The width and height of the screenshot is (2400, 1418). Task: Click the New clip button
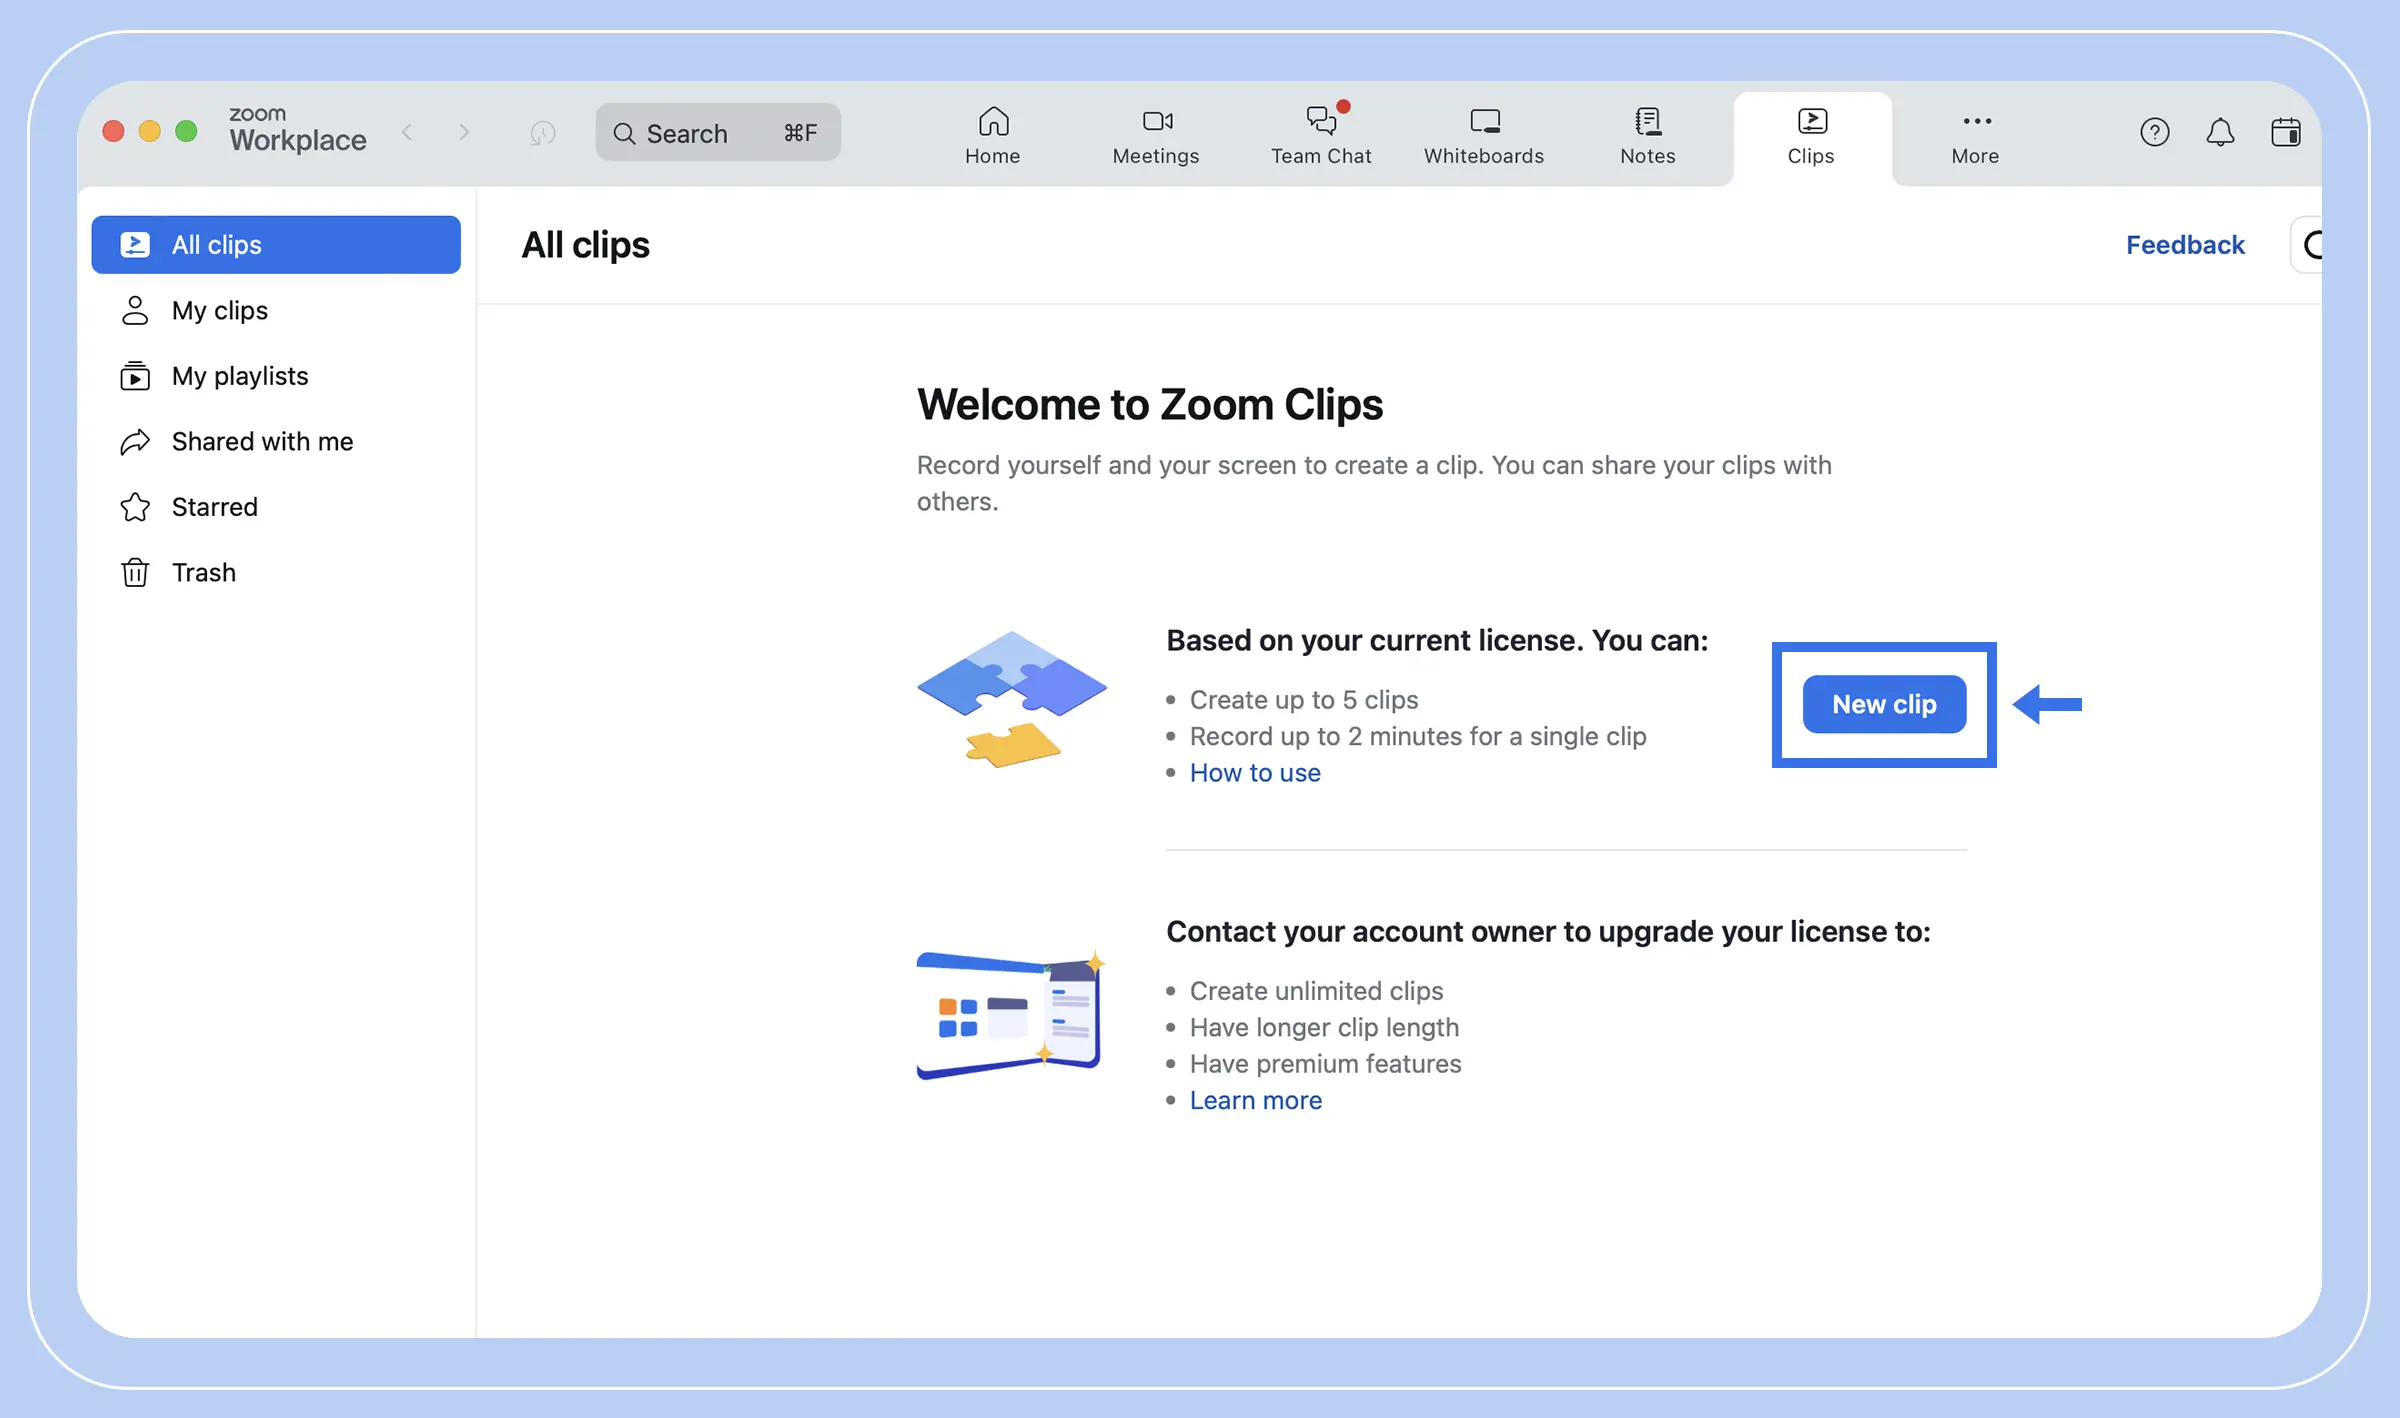(1884, 704)
